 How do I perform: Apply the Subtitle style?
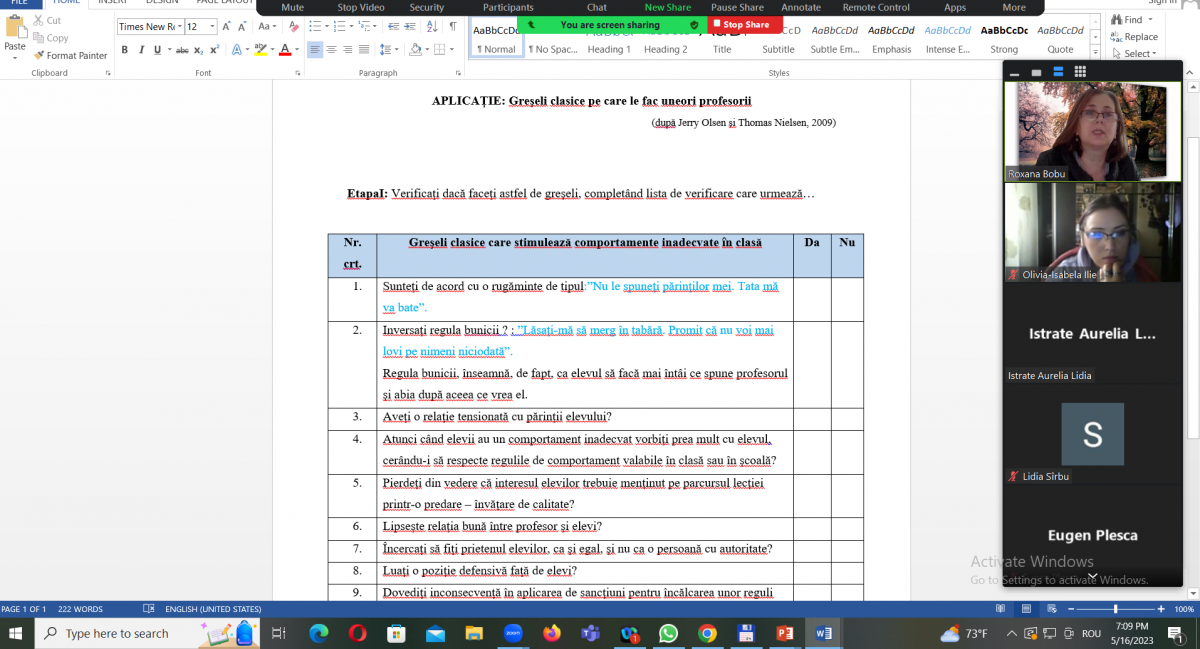(778, 38)
